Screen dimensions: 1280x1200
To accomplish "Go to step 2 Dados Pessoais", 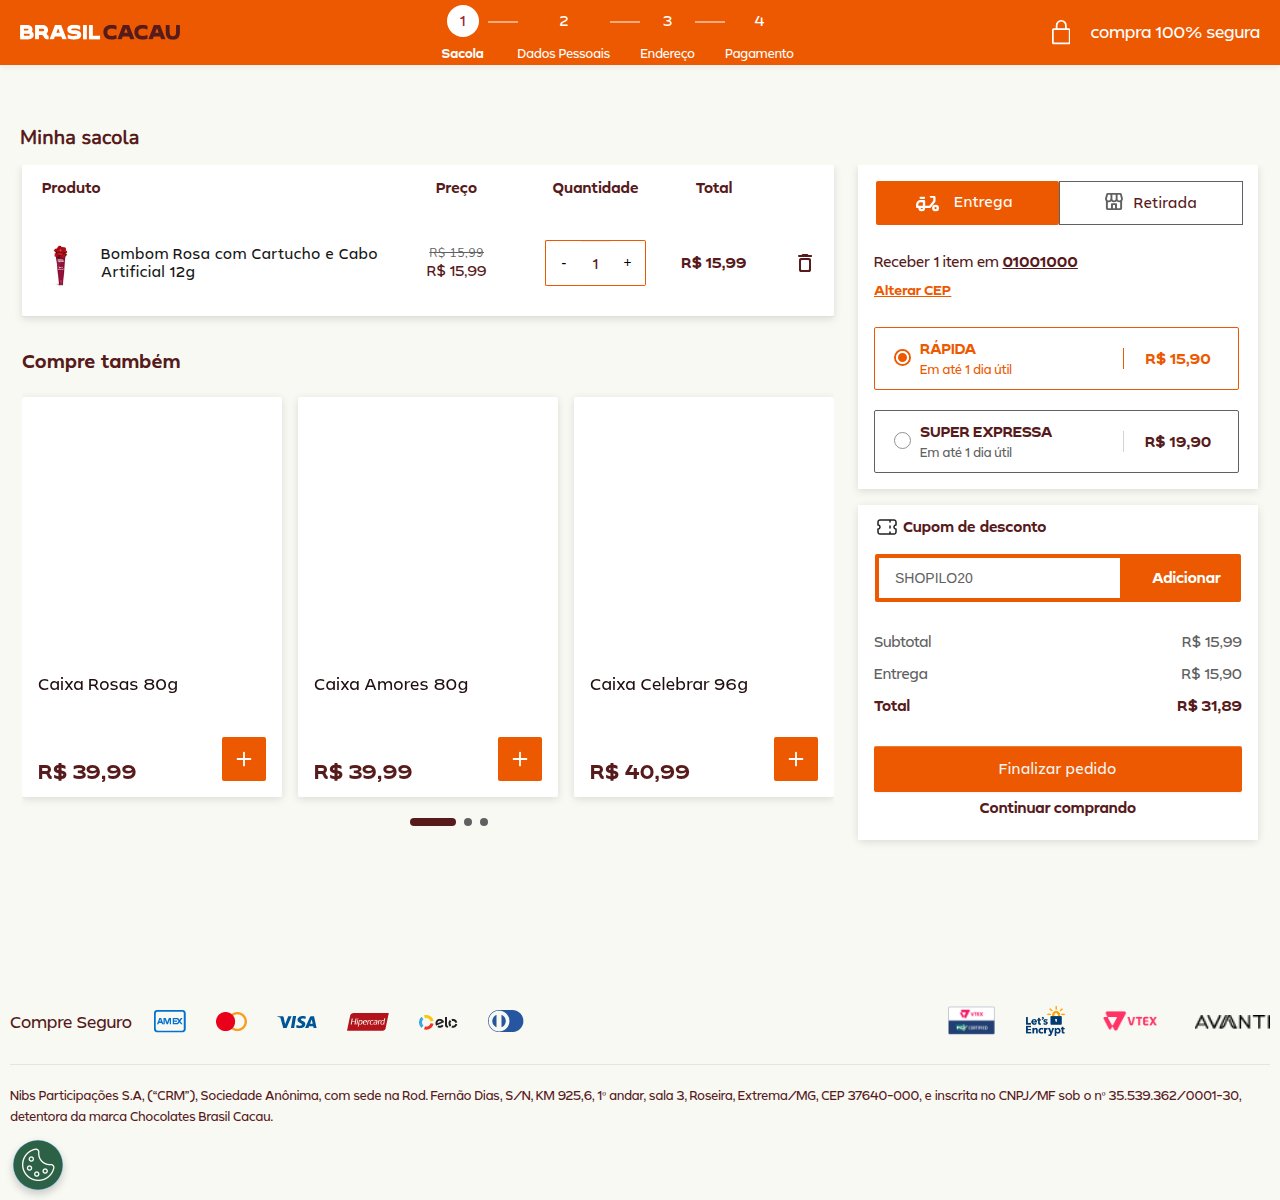I will click(563, 34).
